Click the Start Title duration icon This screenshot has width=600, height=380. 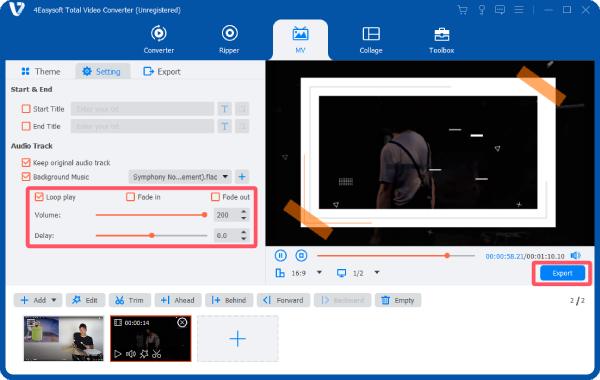coord(242,109)
